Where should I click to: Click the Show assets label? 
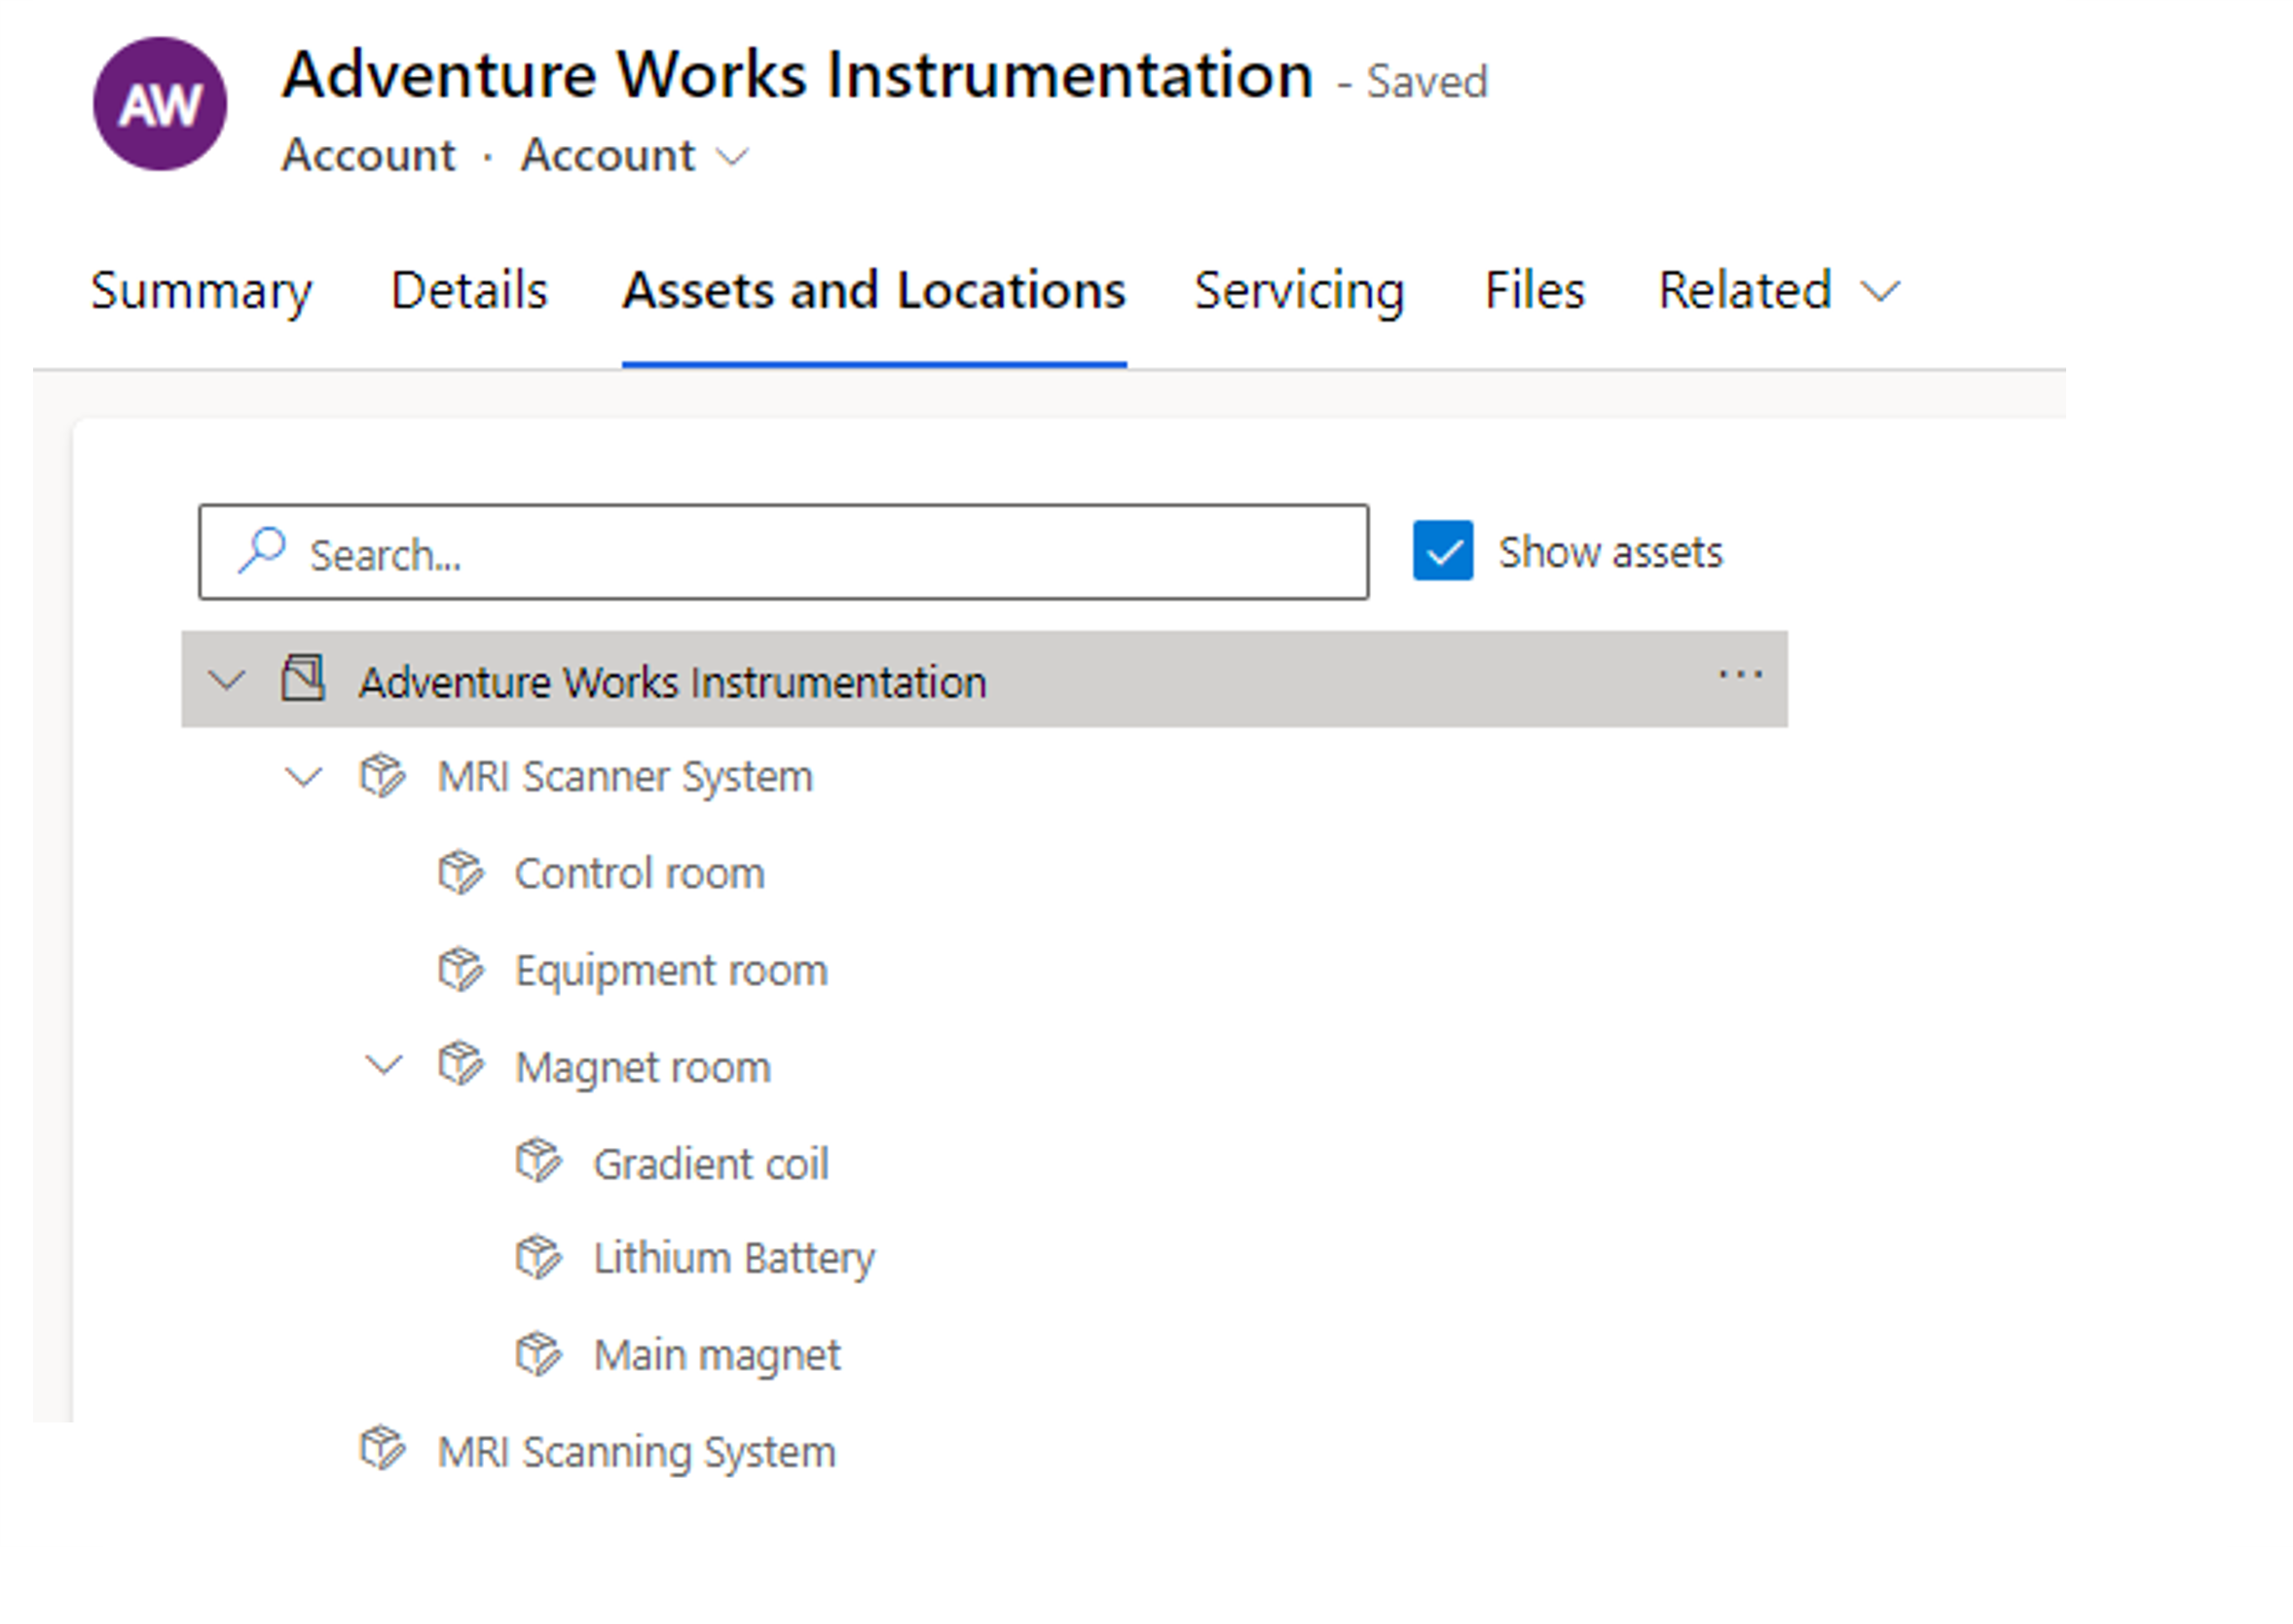1610,552
